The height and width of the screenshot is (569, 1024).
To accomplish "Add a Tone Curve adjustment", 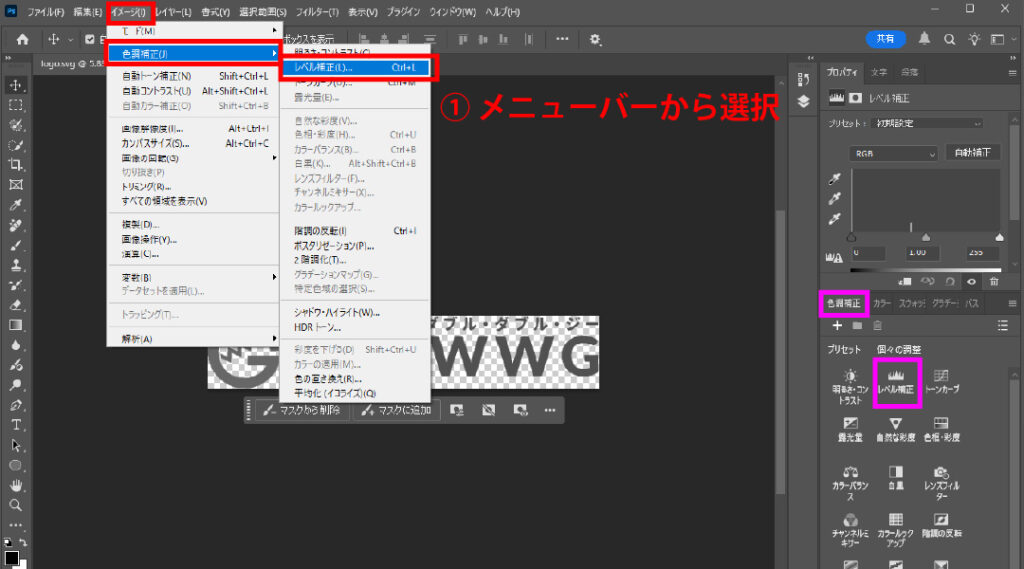I will click(940, 382).
